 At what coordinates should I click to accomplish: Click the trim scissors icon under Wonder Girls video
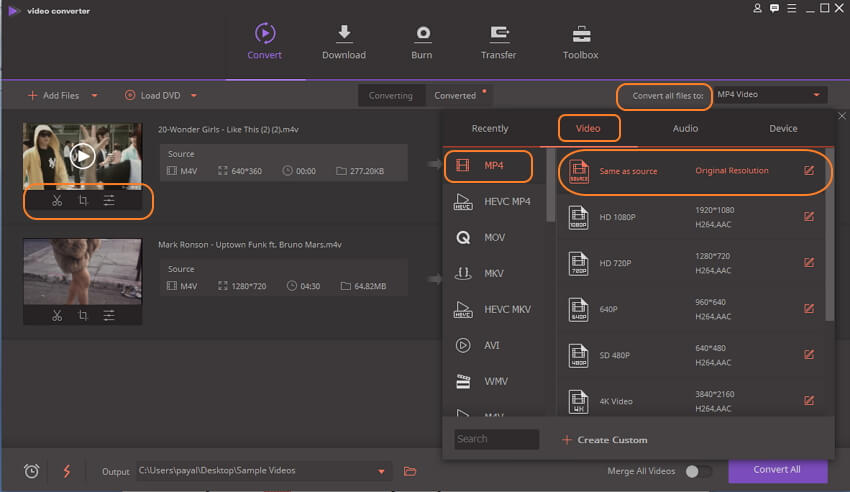(57, 201)
